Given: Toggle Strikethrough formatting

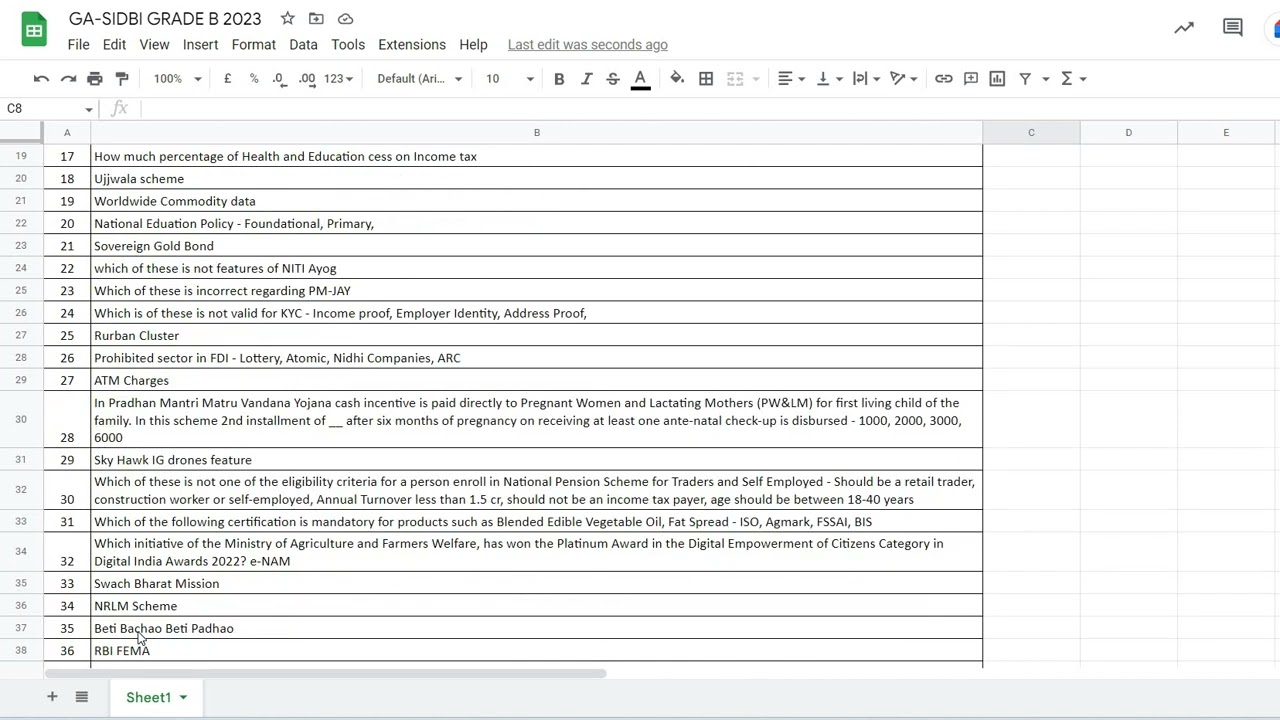Looking at the screenshot, I should (x=613, y=78).
